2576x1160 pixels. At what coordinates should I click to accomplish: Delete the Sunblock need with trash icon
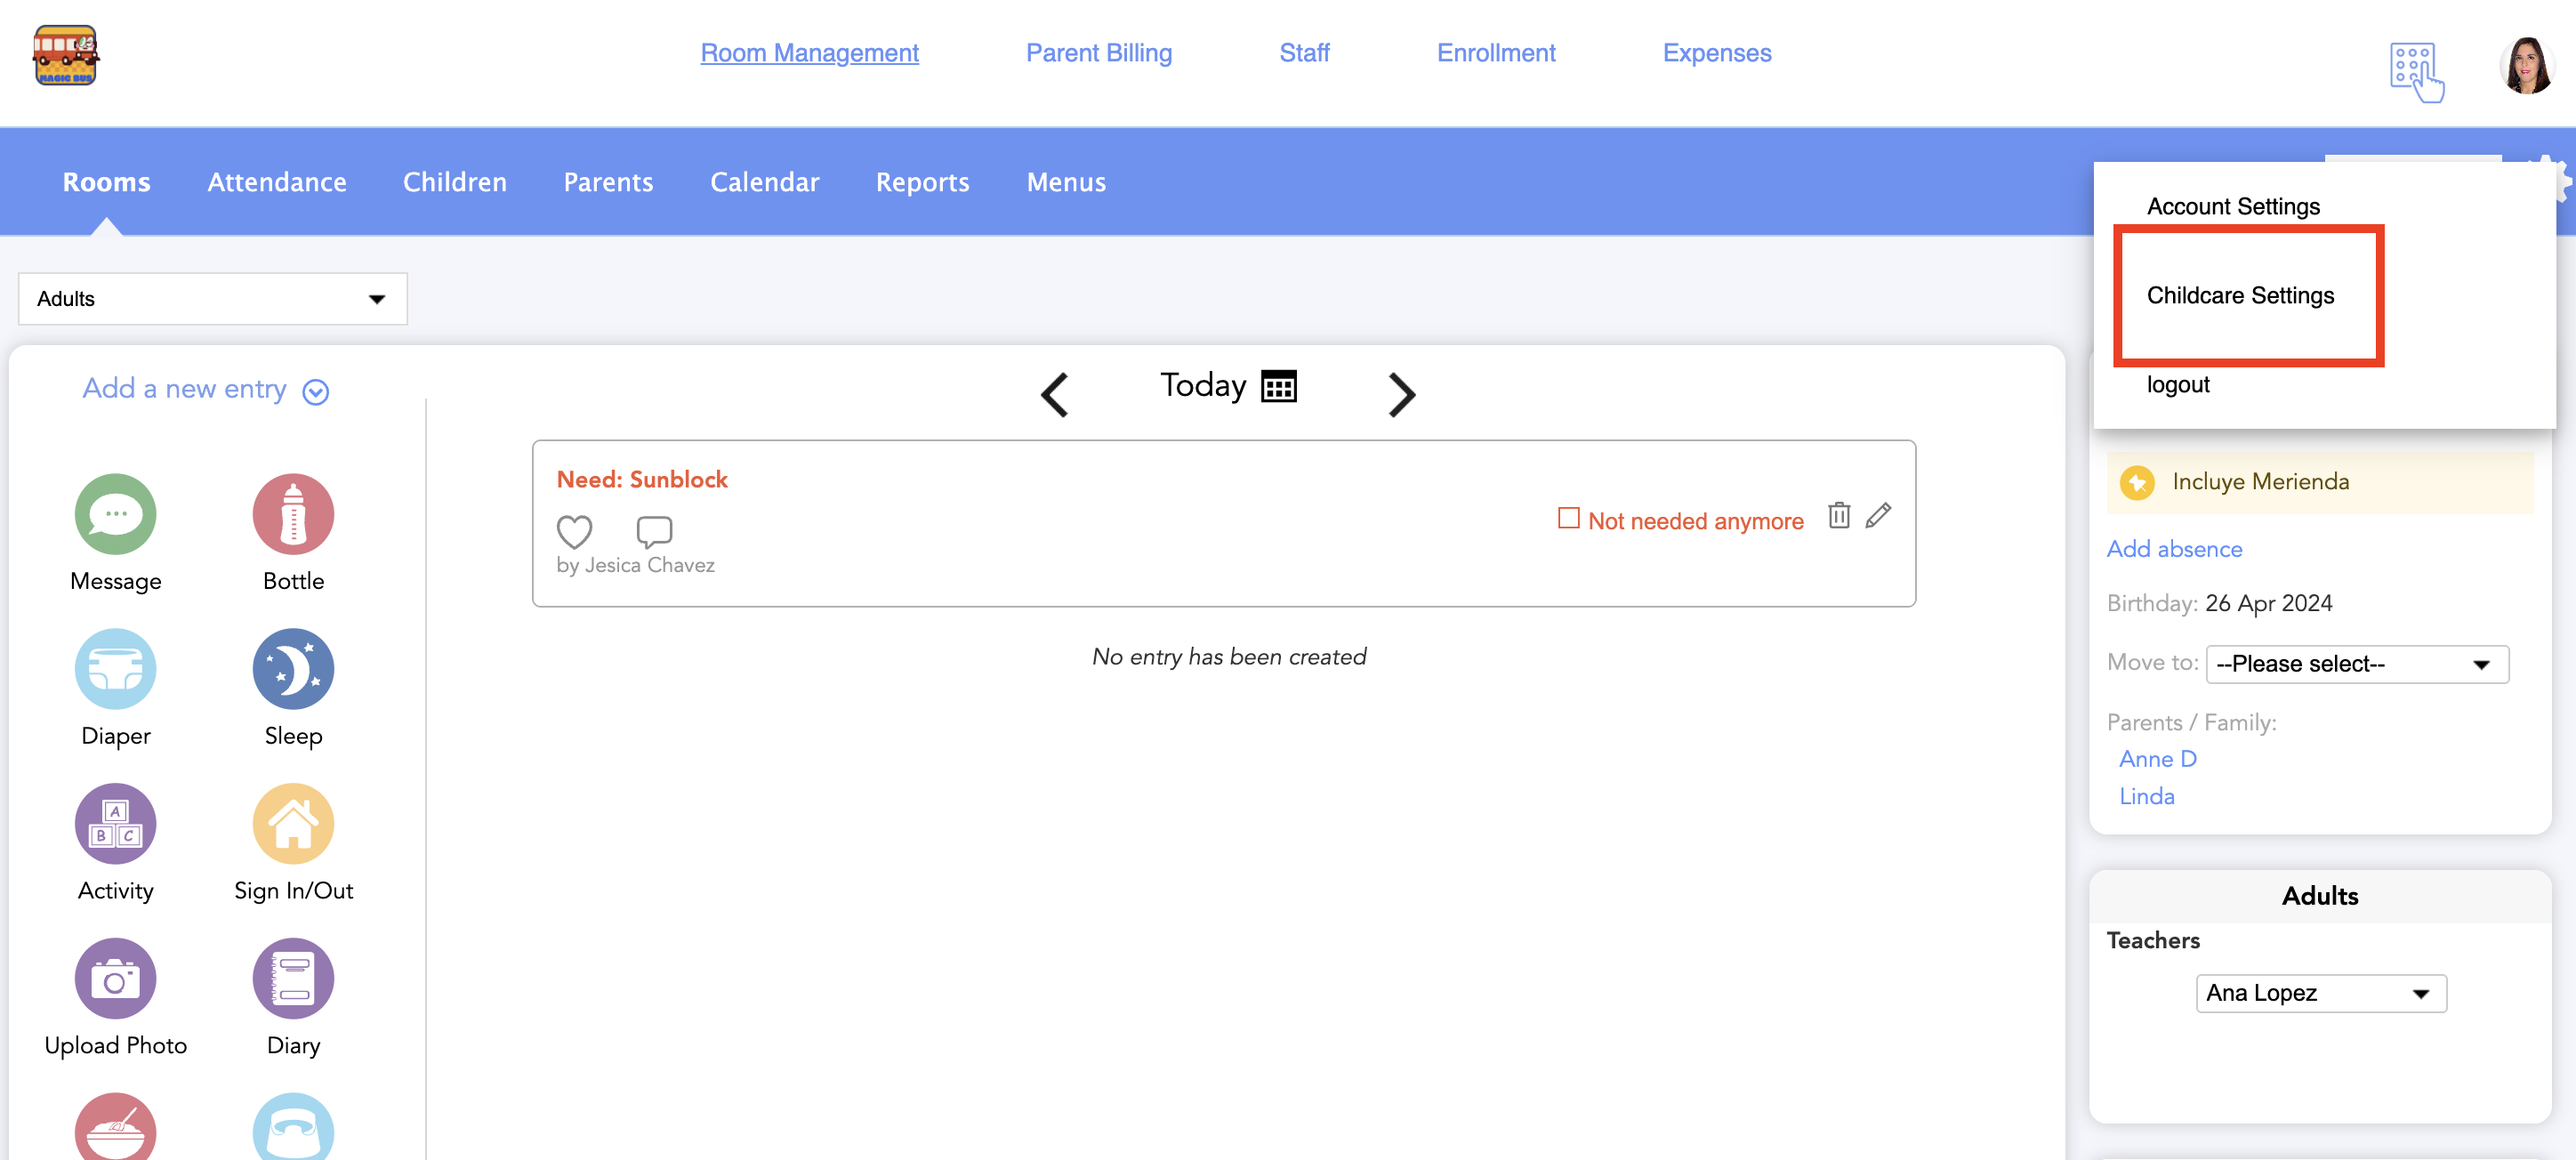[1838, 516]
